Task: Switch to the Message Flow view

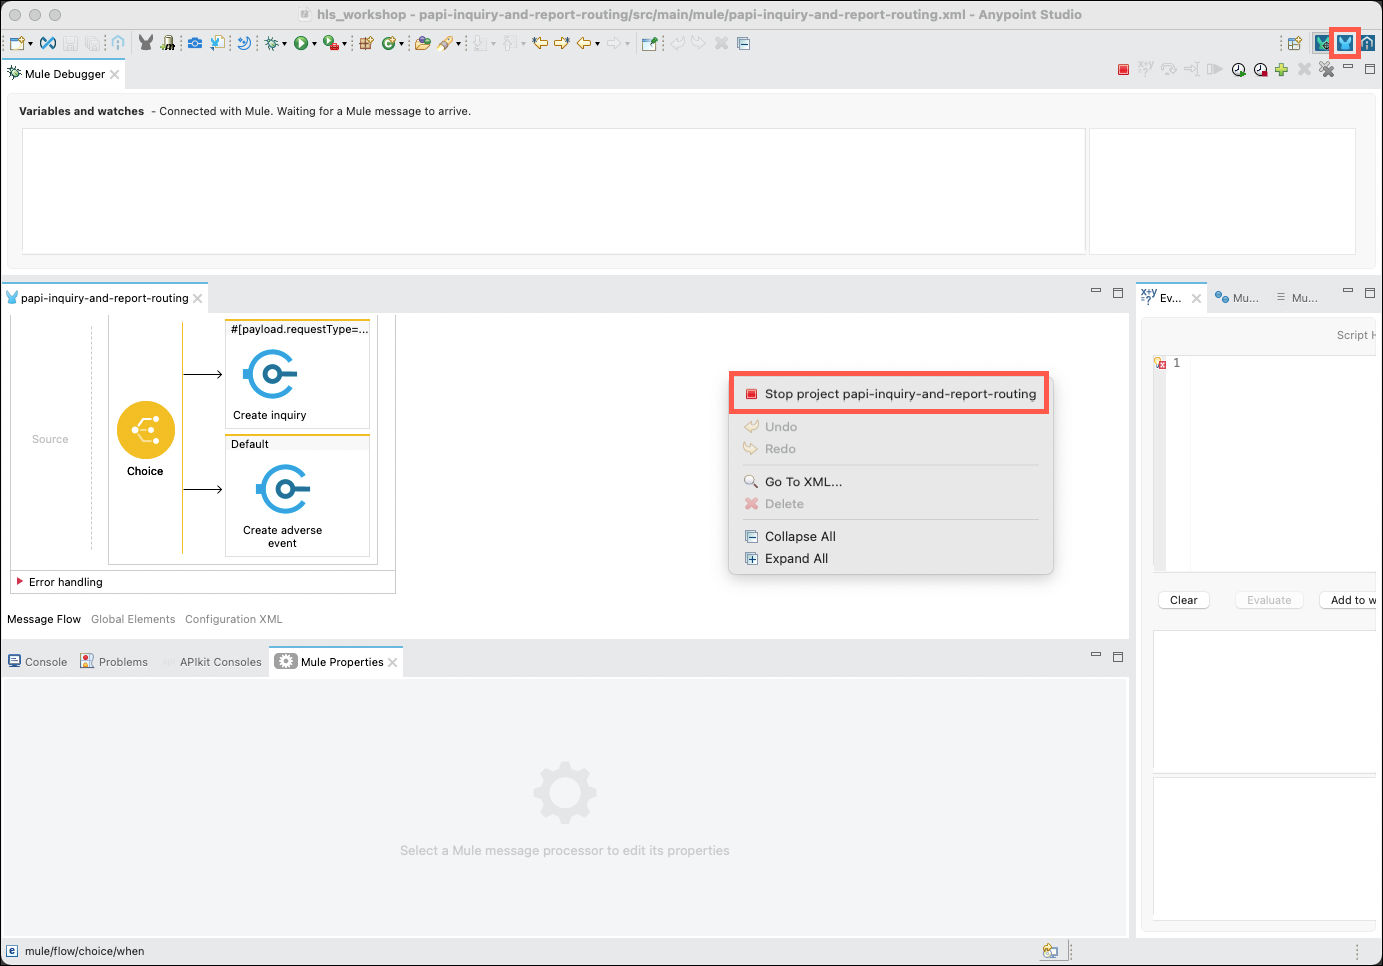Action: (x=44, y=619)
